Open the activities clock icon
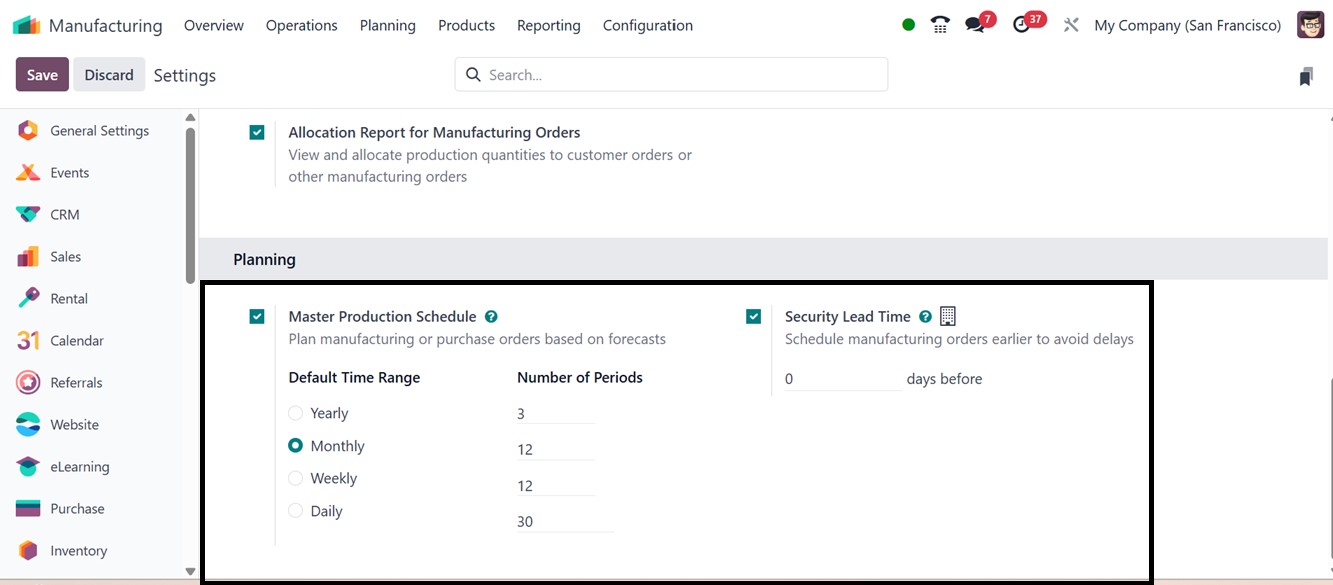 (1021, 25)
